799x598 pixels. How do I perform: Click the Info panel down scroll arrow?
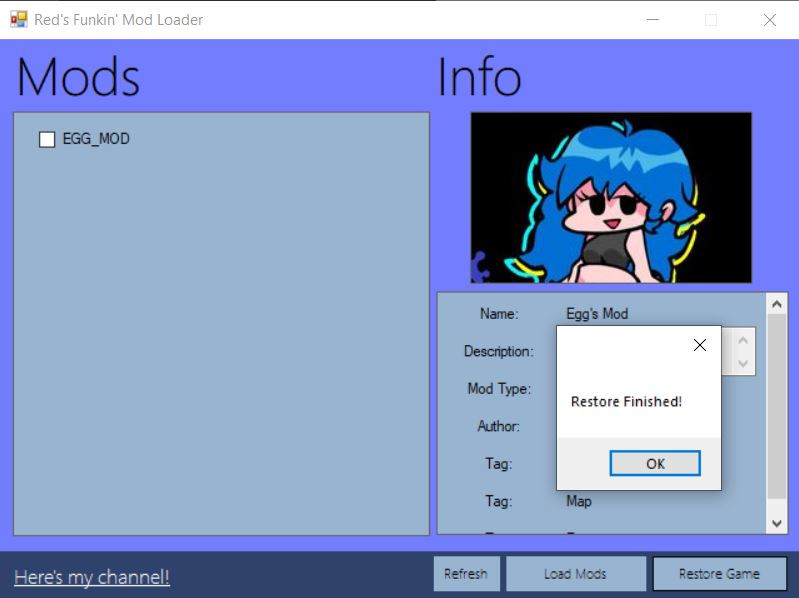(x=777, y=523)
